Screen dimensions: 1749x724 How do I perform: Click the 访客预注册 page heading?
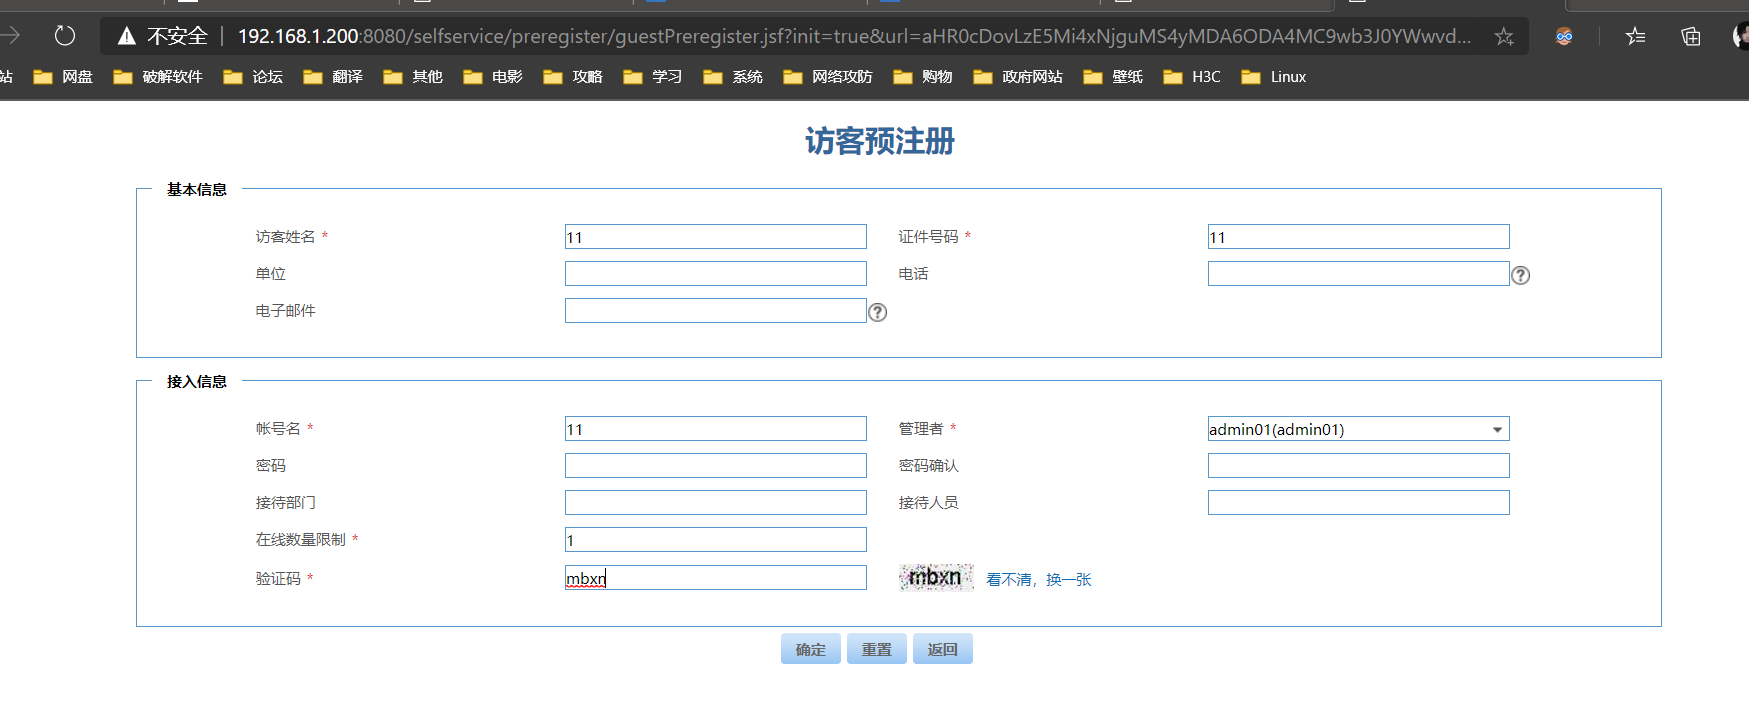(x=880, y=141)
